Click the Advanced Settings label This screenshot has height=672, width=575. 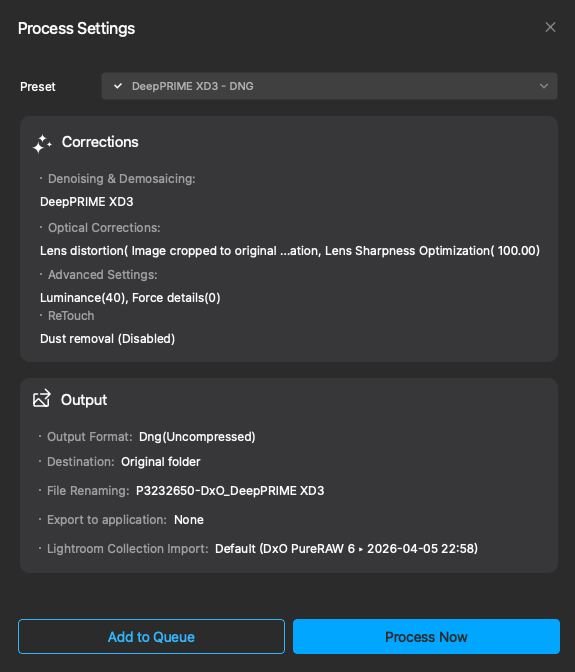[103, 275]
